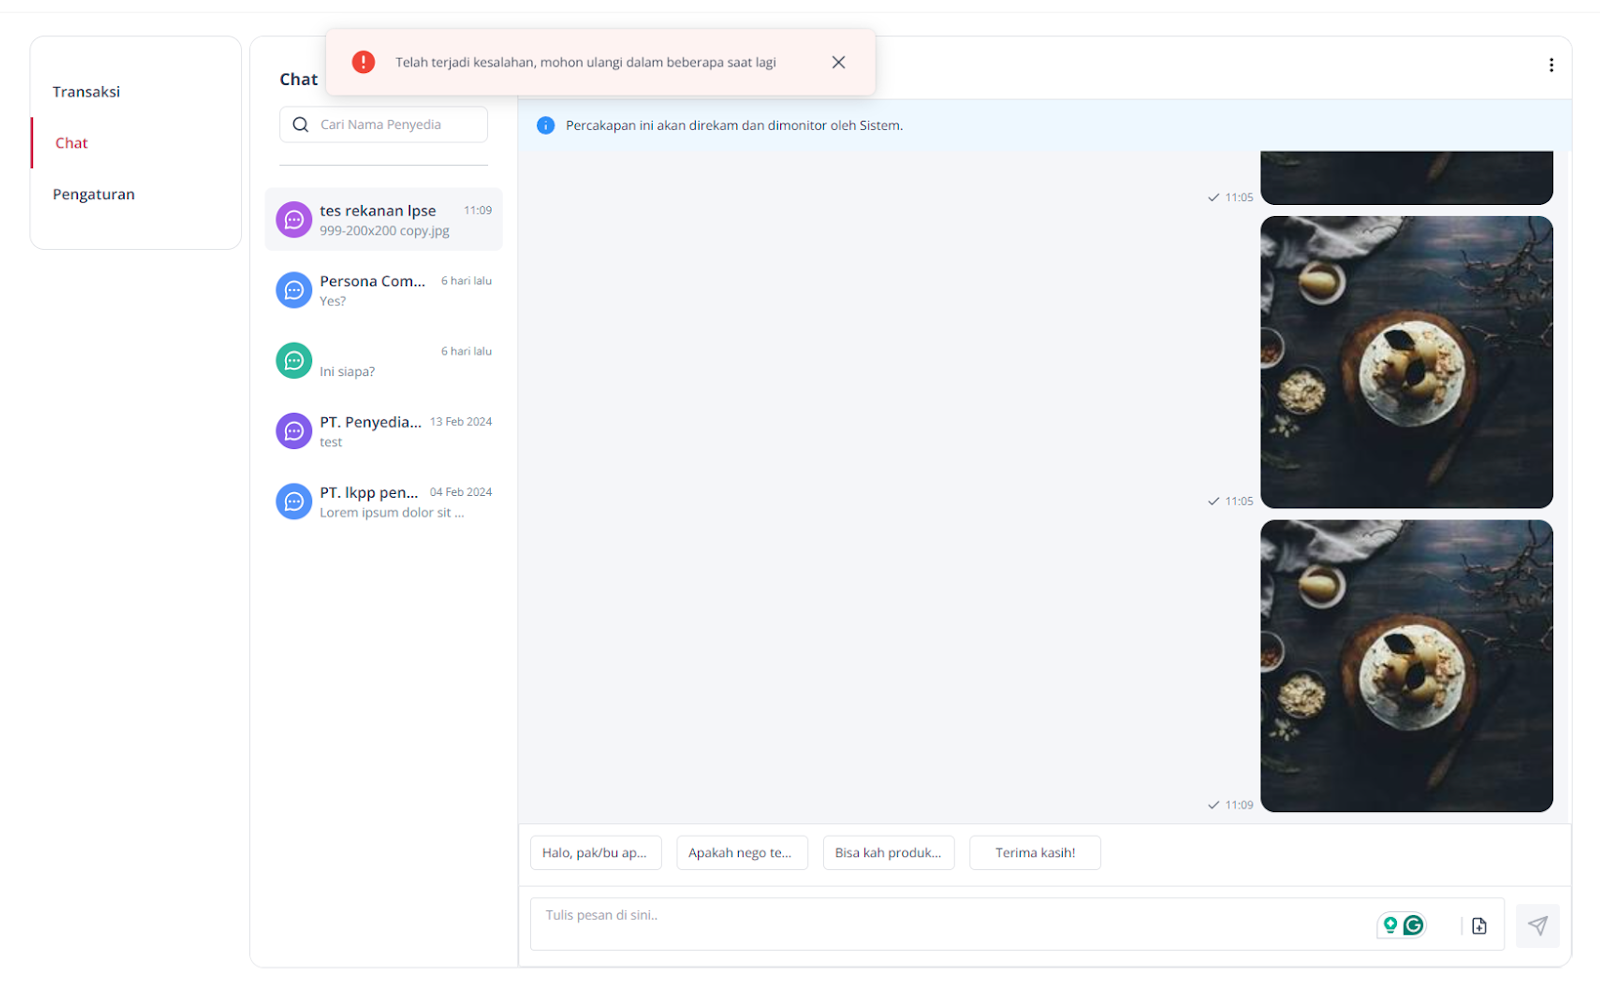Click the attach file icon
This screenshot has height=993, width=1600.
click(x=1479, y=926)
